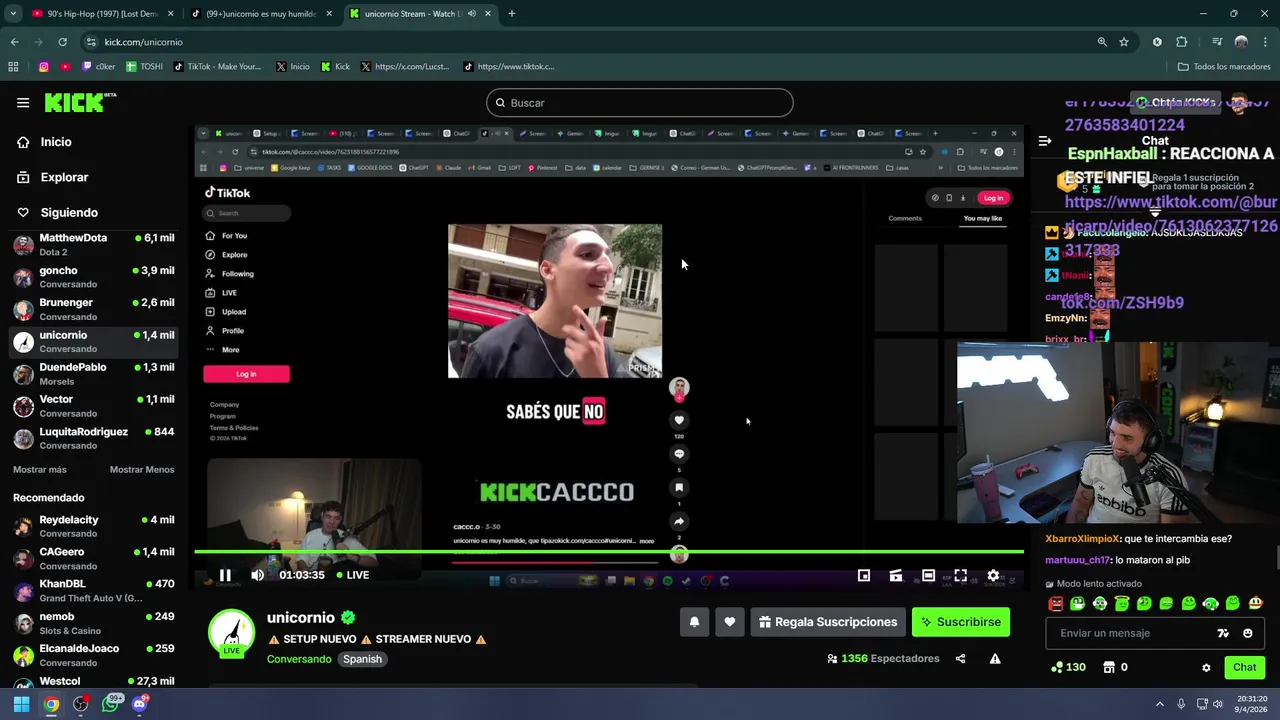Open nemob recommended channel

(95, 623)
